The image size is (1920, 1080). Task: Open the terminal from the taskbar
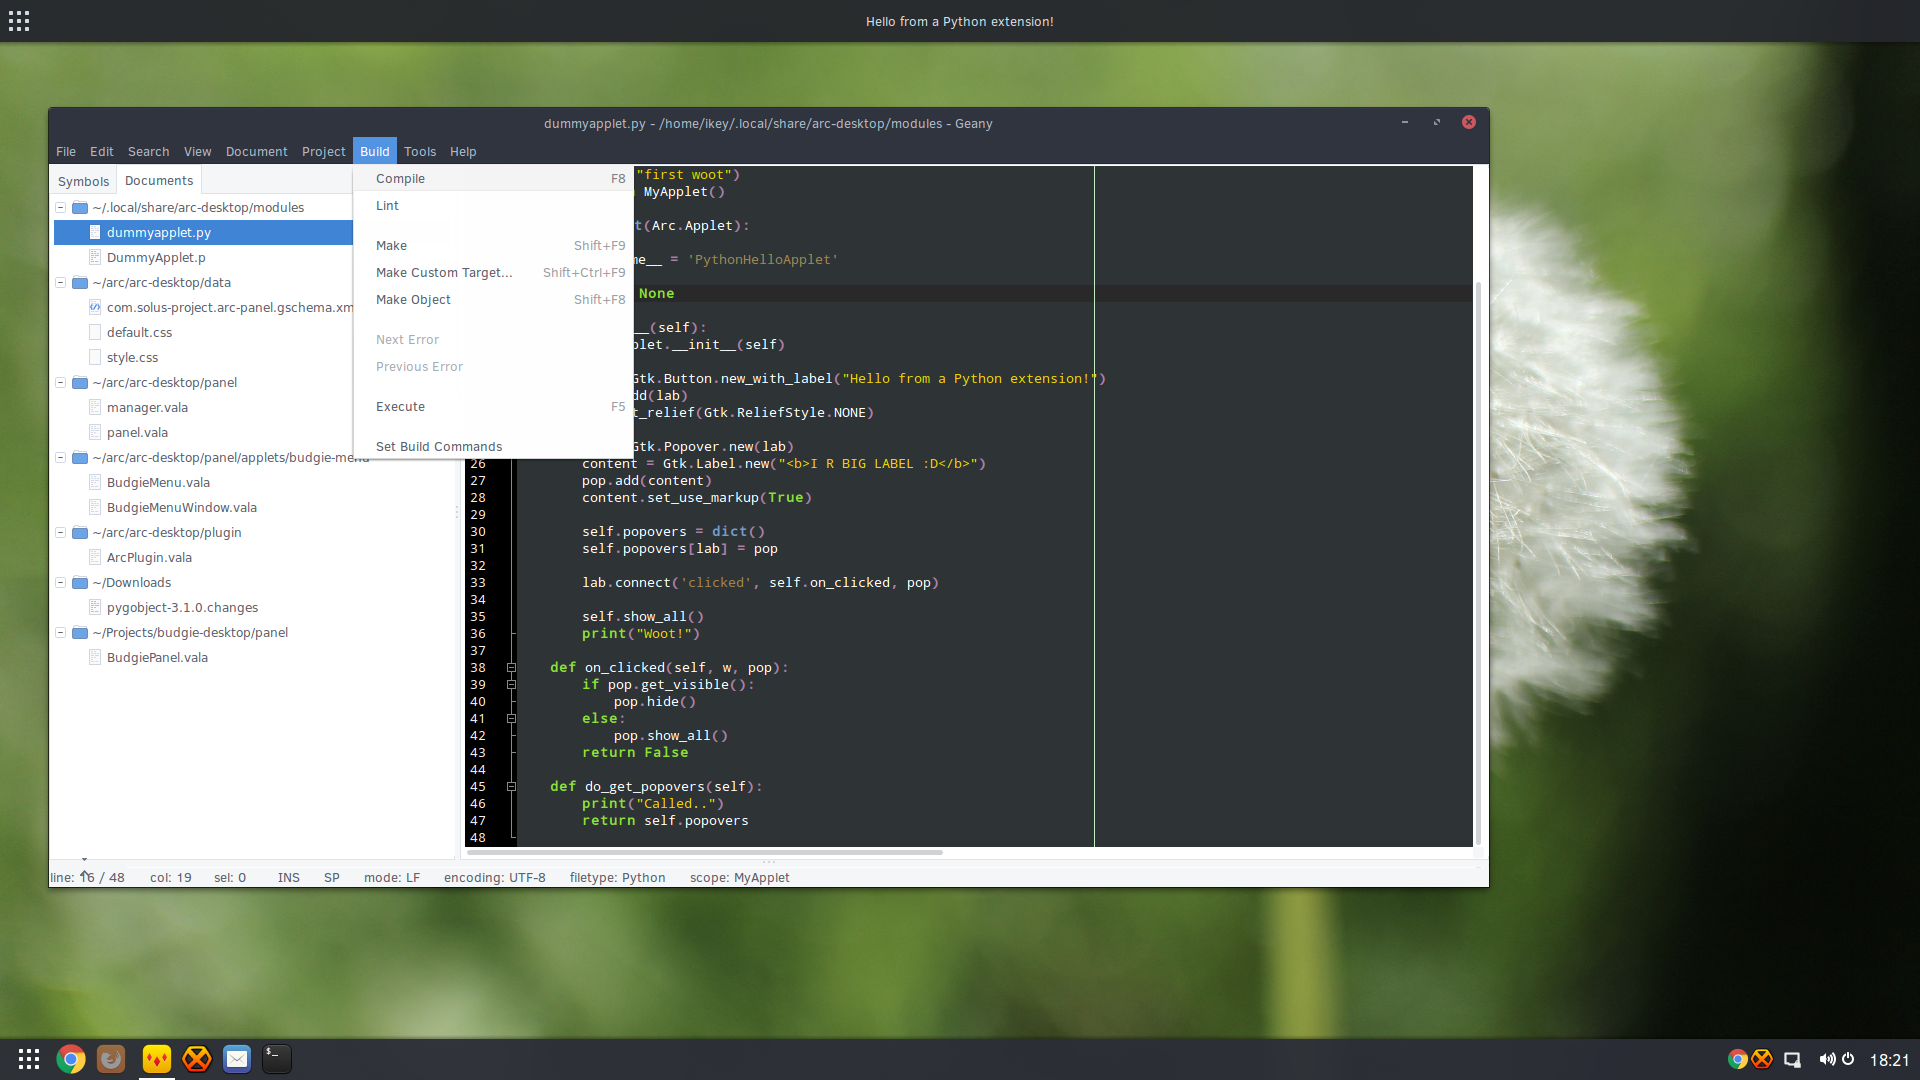point(277,1059)
